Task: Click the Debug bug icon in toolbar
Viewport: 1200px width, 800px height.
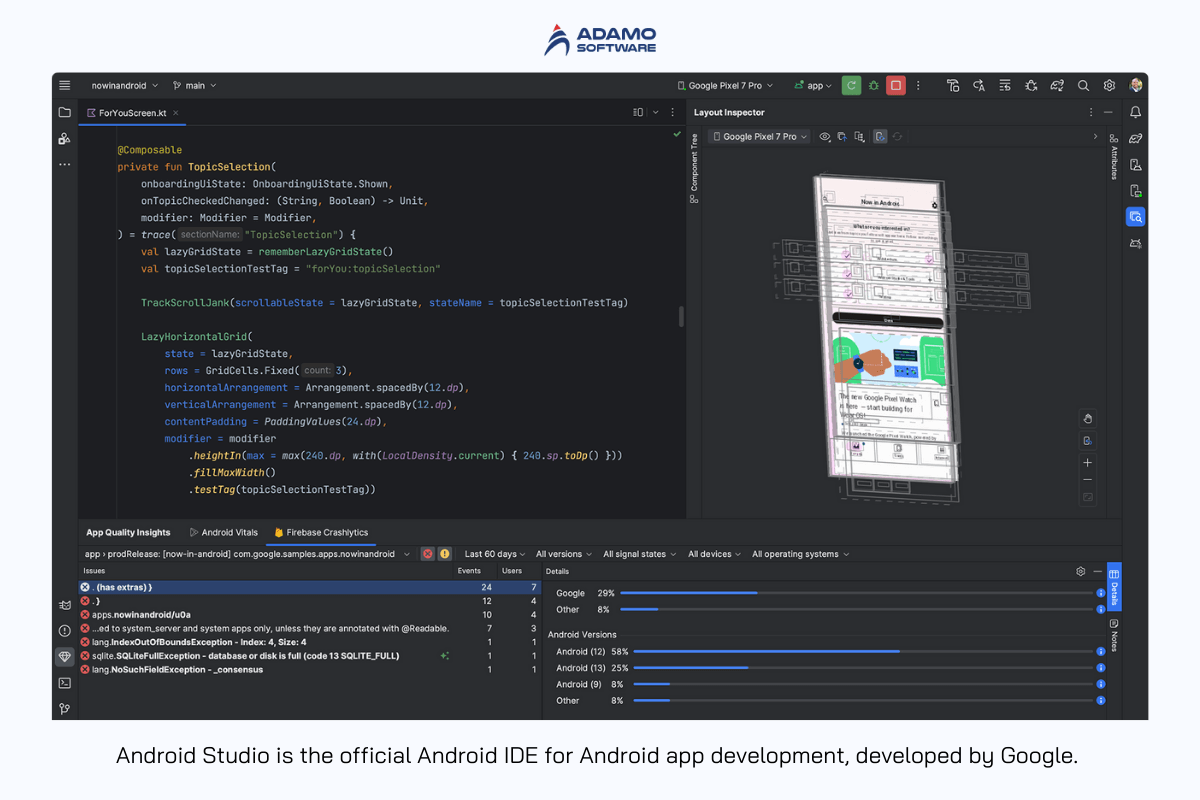Action: [873, 86]
